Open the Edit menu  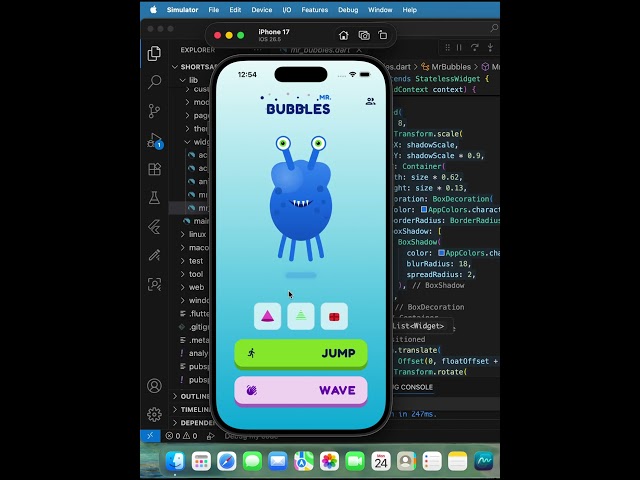[x=235, y=10]
